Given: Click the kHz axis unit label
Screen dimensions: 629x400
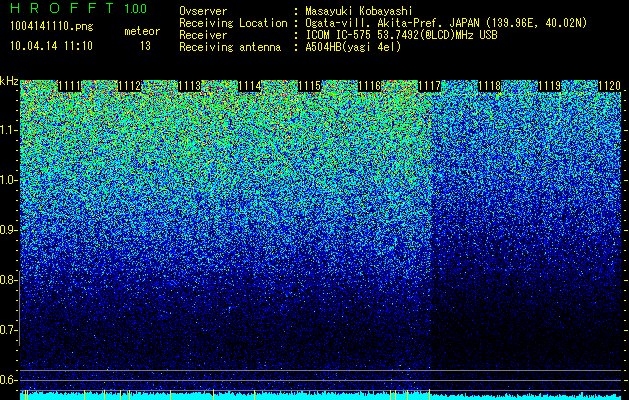Looking at the screenshot, I should coord(9,81).
